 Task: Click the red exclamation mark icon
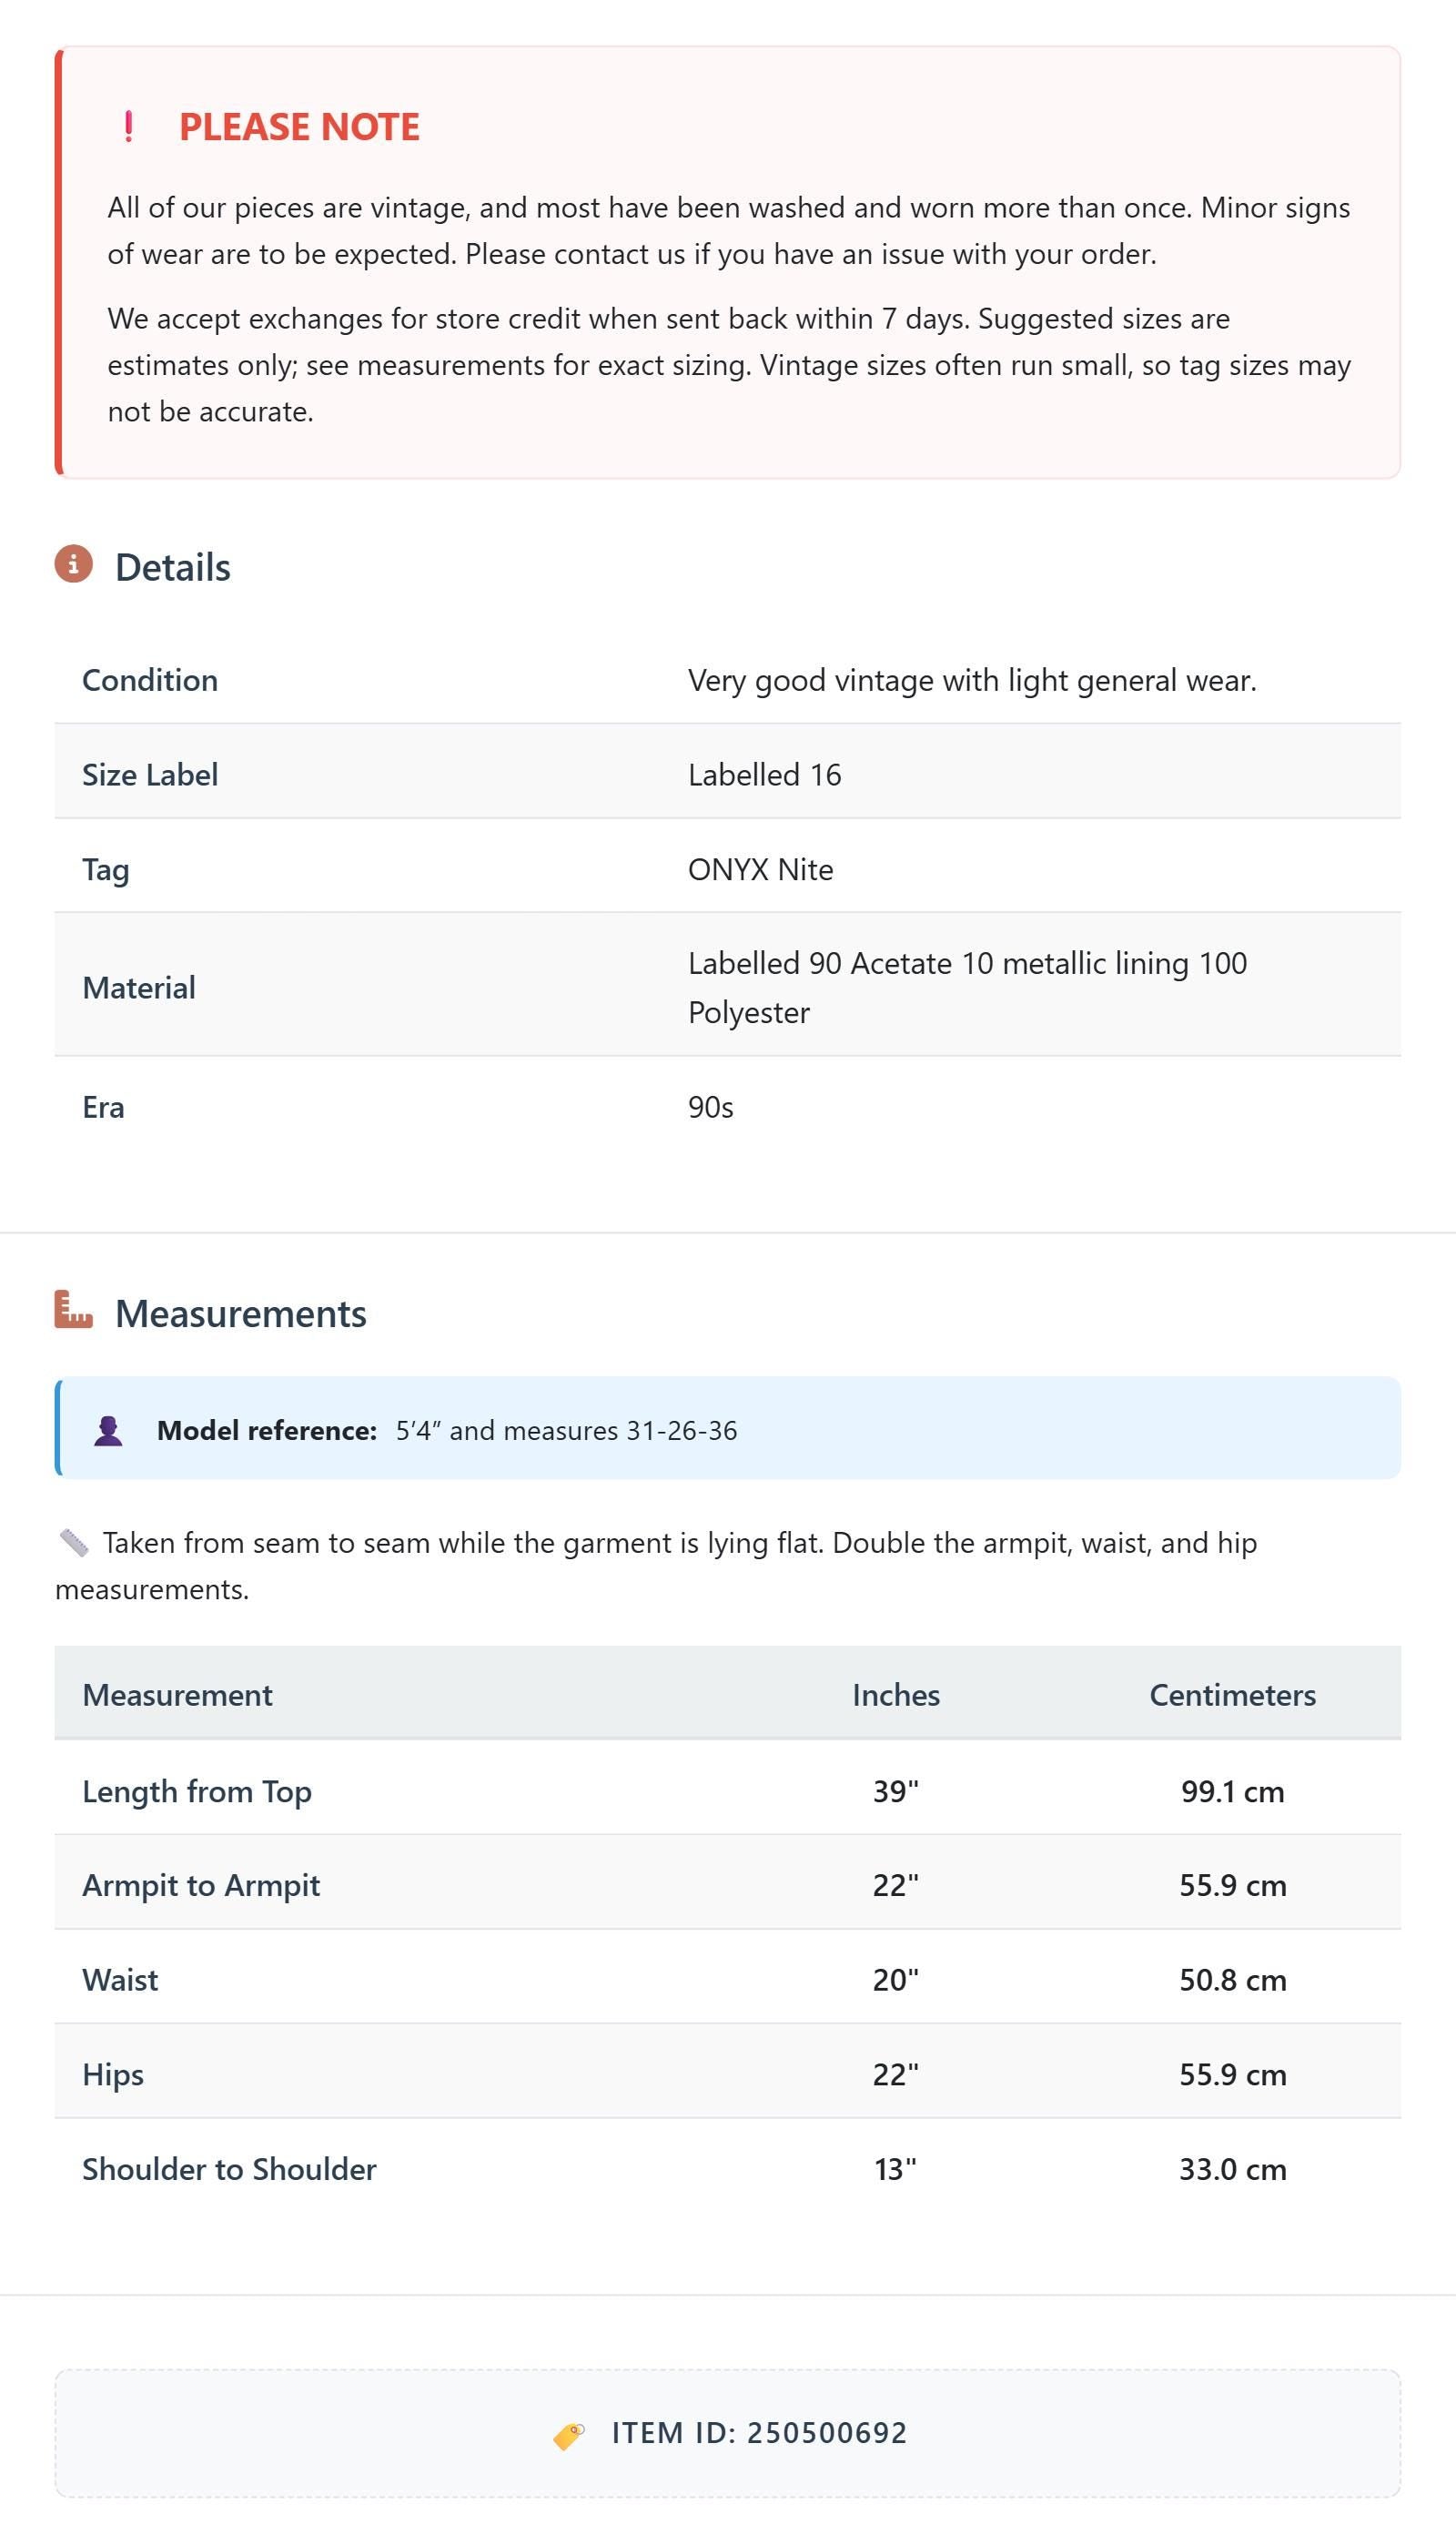click(x=128, y=127)
